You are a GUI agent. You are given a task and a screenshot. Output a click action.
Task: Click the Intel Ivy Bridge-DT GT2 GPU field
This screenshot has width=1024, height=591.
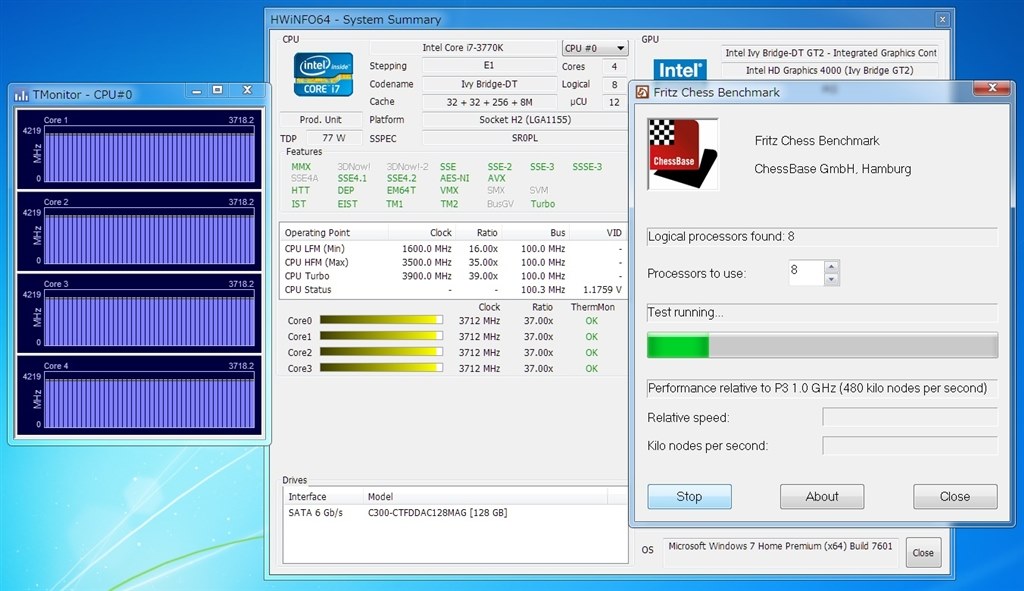coord(829,53)
